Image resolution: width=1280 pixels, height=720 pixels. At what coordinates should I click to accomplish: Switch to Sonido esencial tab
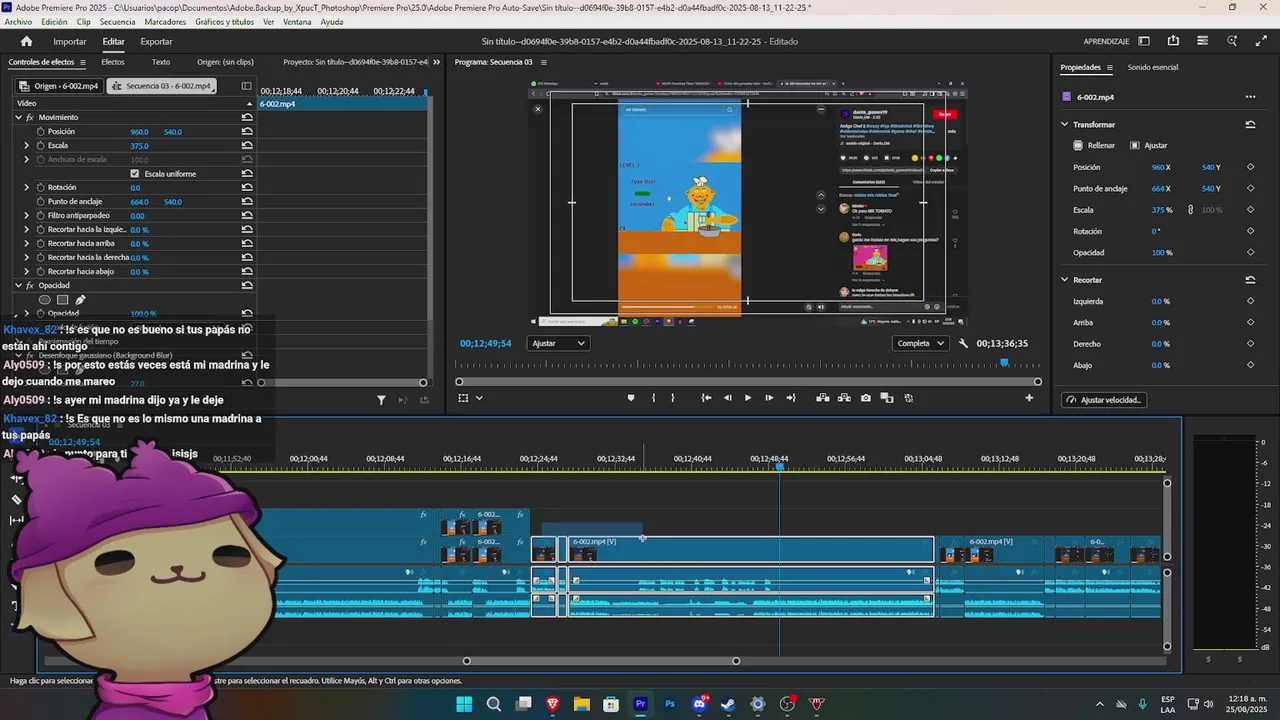point(1153,67)
